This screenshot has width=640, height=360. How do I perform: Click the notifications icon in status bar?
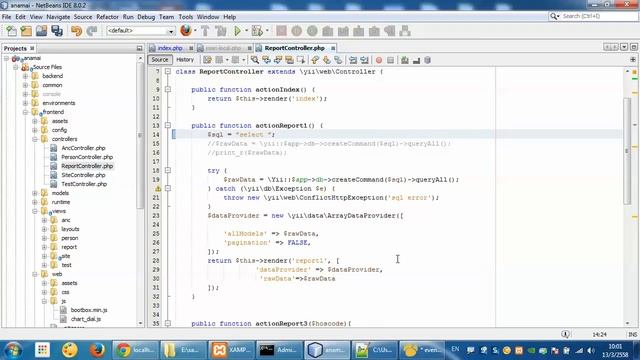[x=565, y=334]
